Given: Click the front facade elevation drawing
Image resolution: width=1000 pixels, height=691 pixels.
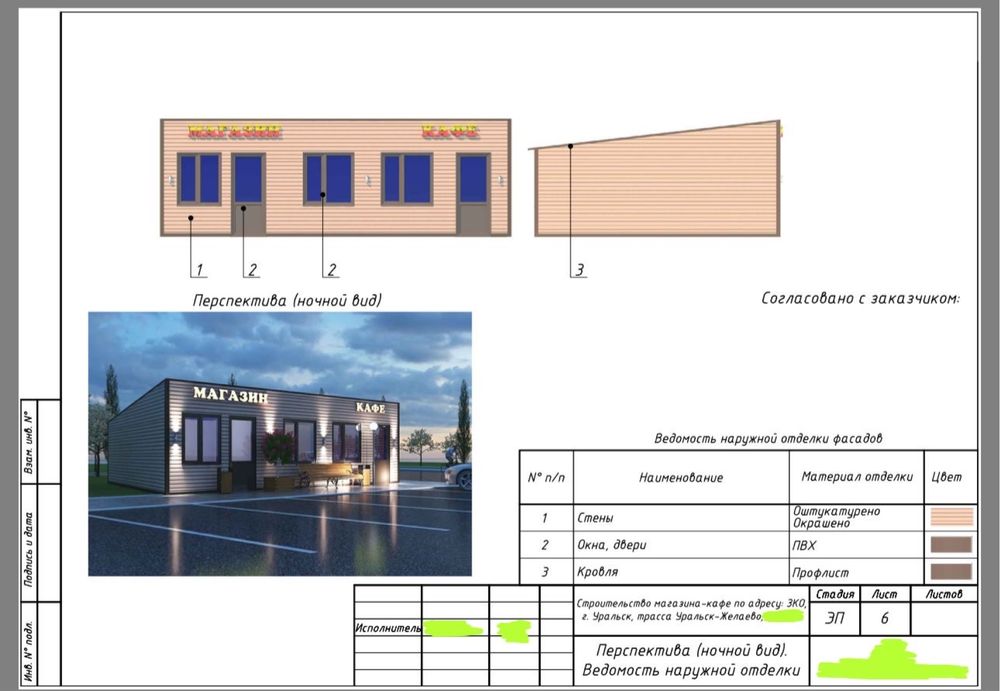Looking at the screenshot, I should point(335,177).
